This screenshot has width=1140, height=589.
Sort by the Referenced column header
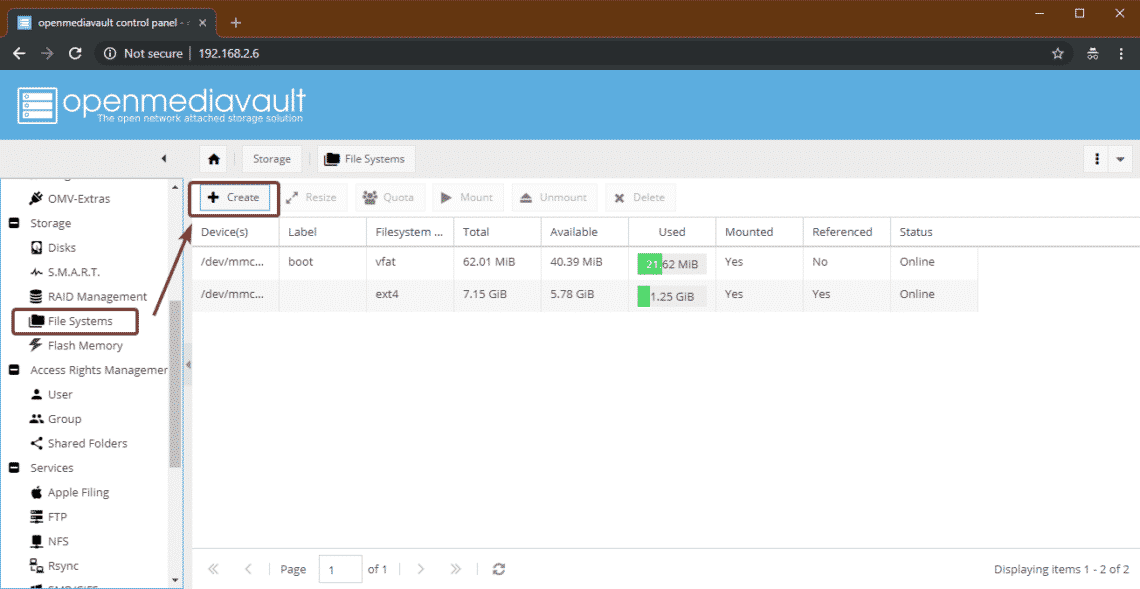point(846,232)
